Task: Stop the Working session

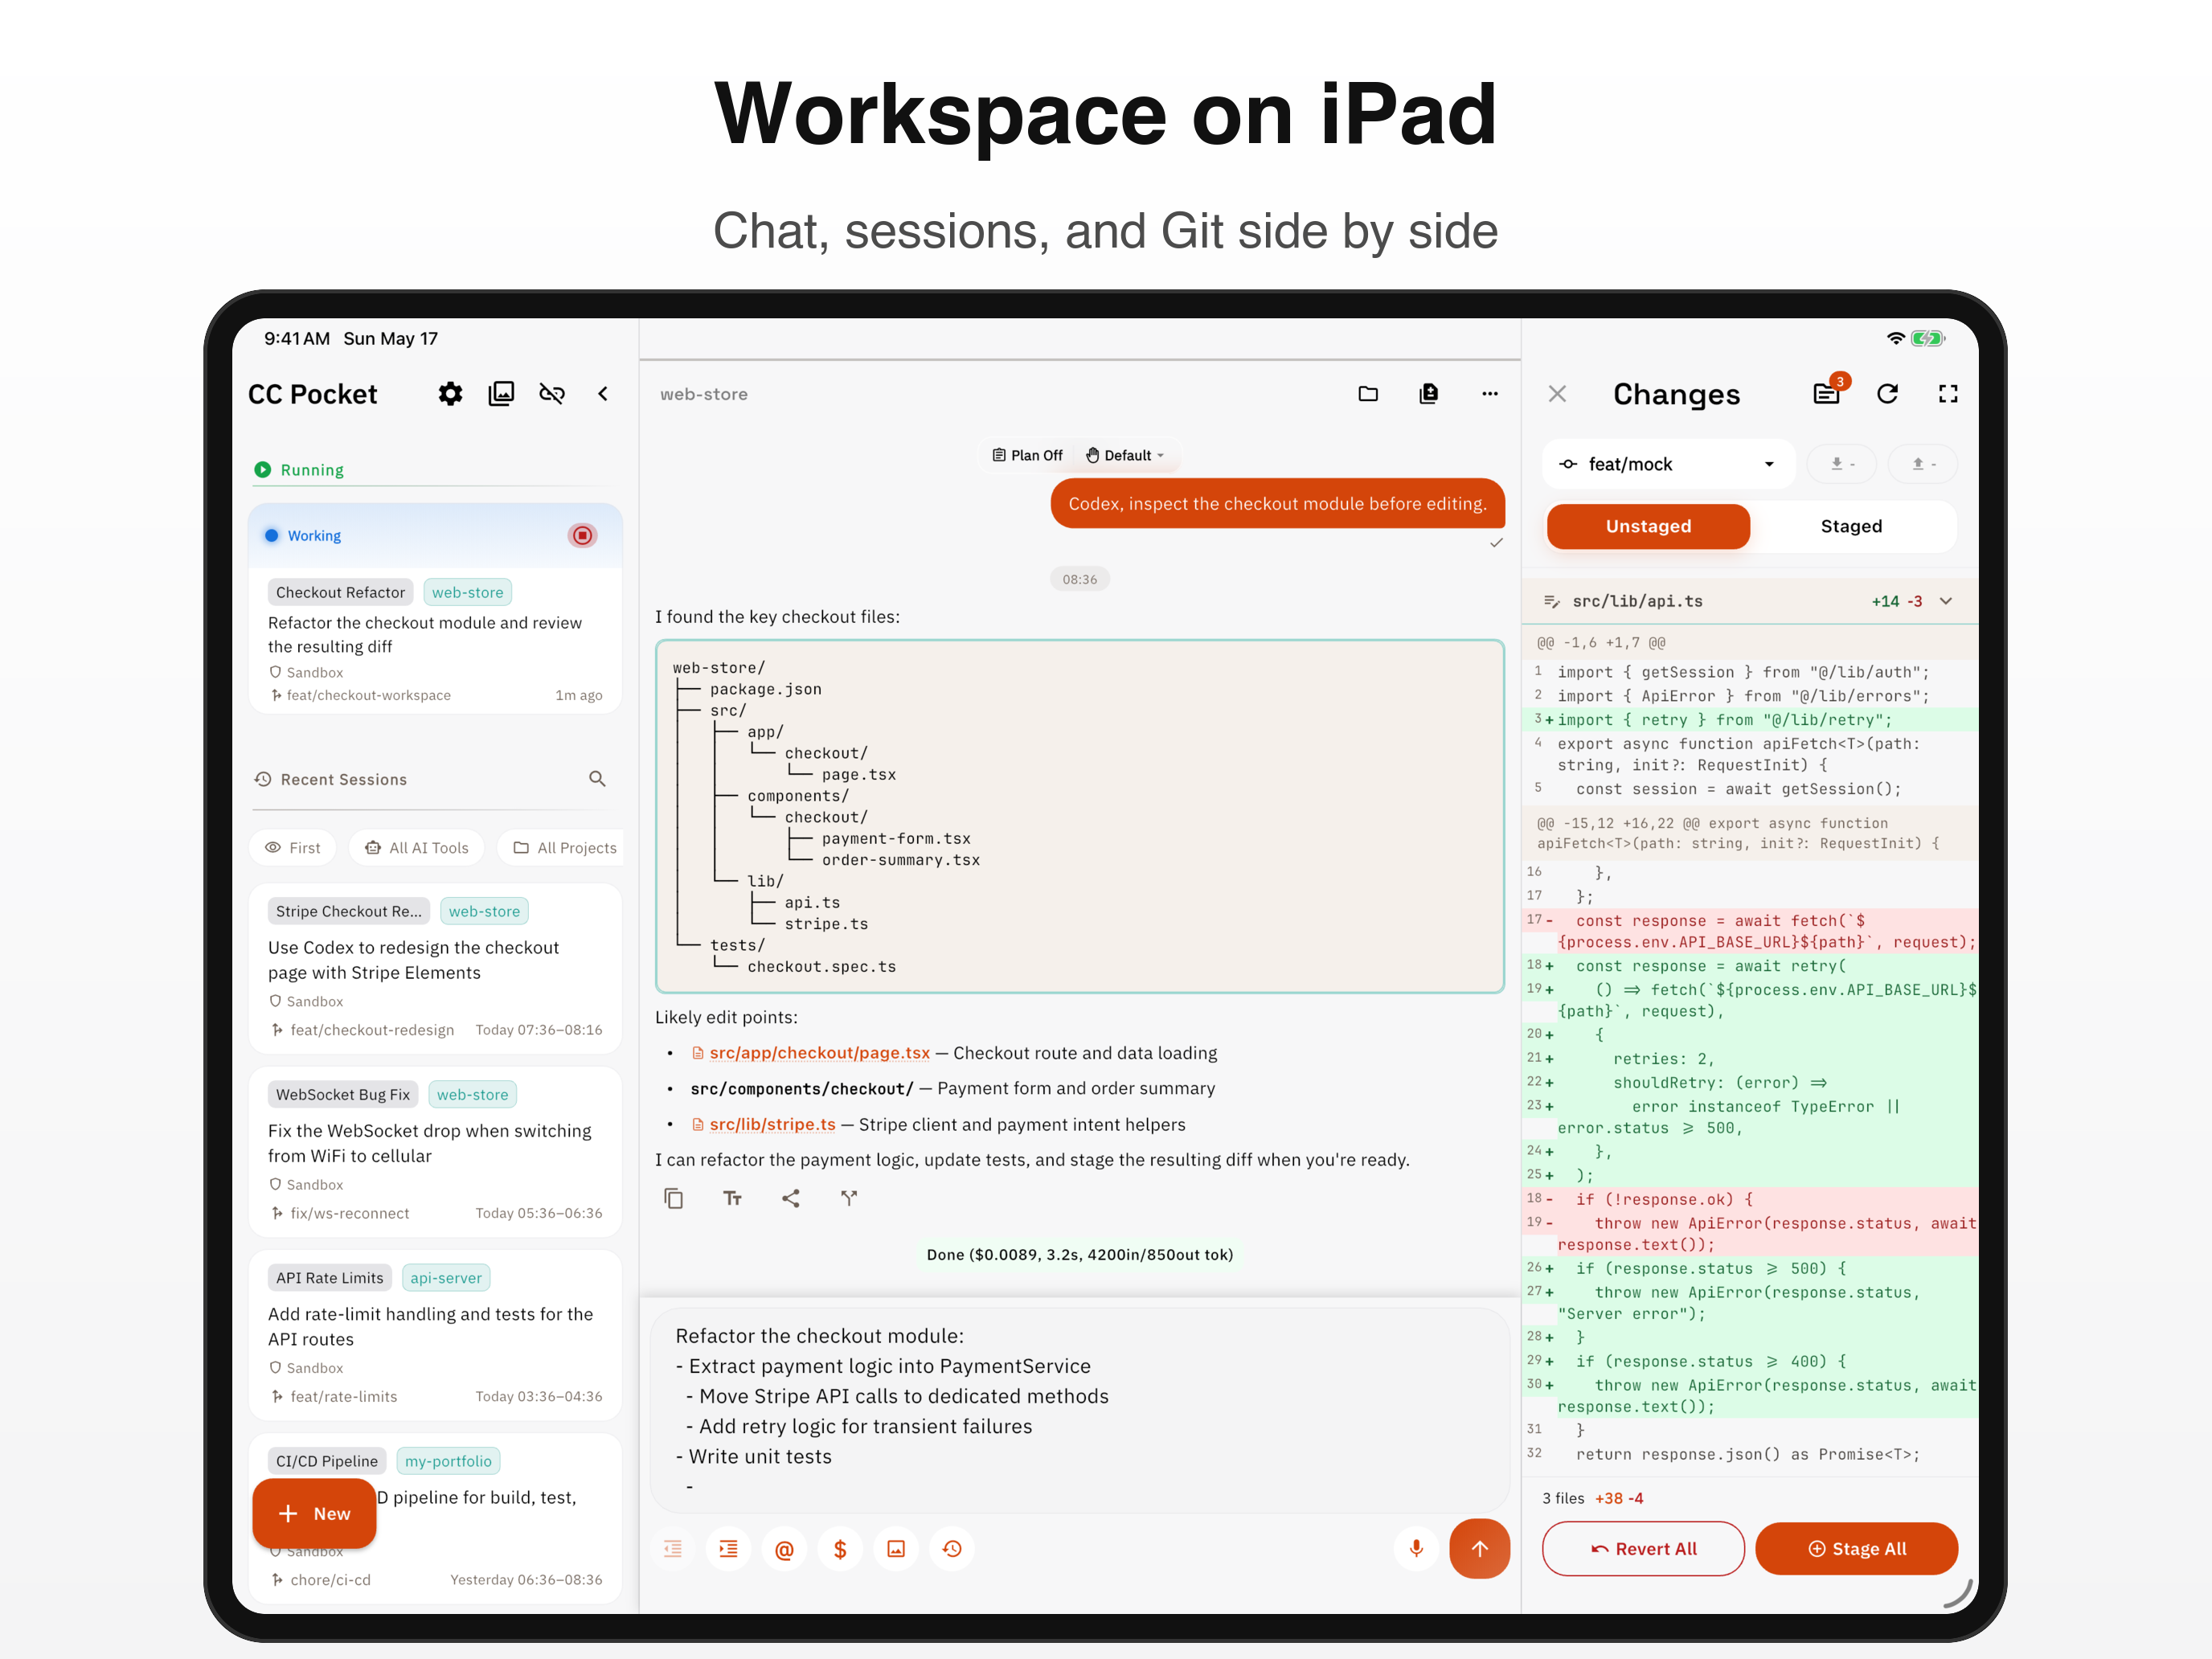Action: 583,536
